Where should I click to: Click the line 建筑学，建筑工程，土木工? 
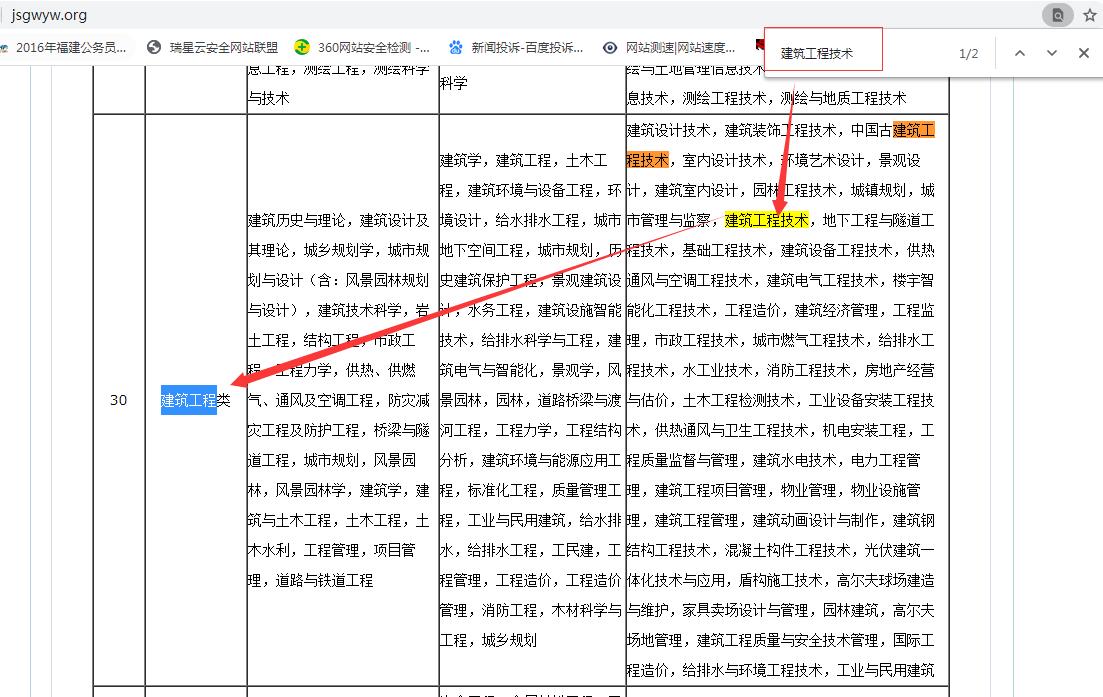pyautogui.click(x=523, y=160)
